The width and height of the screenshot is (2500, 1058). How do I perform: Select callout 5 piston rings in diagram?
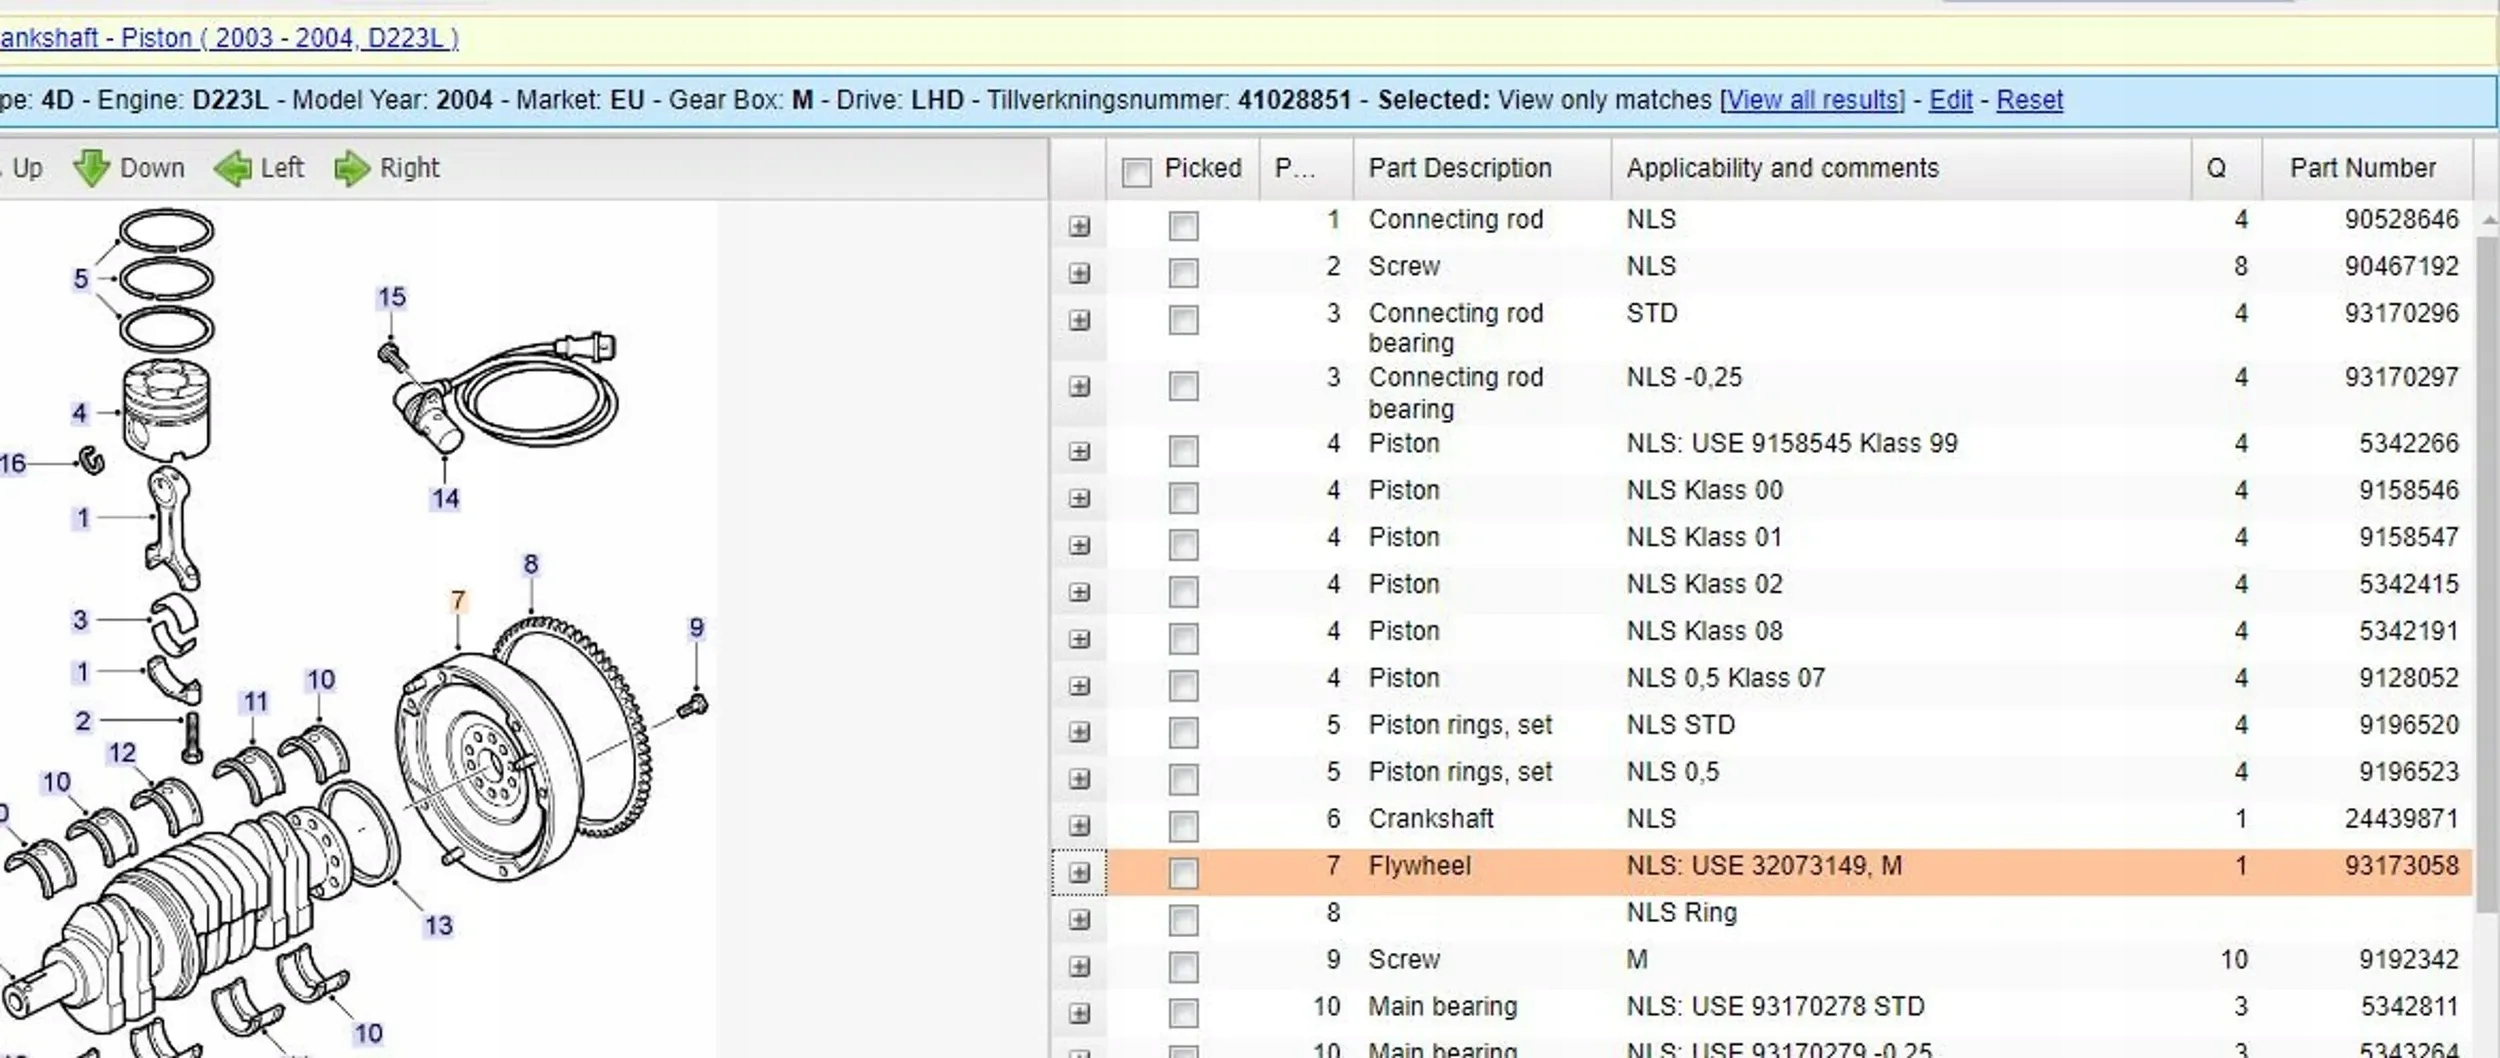[80, 278]
